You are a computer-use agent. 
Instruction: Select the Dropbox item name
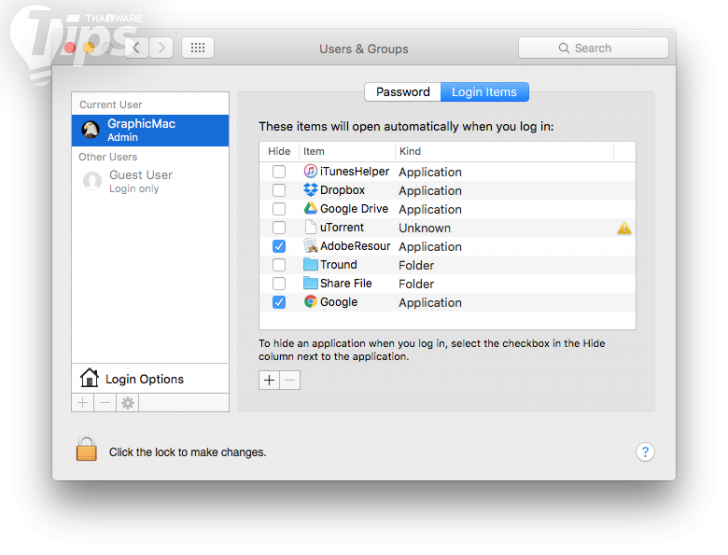tap(343, 190)
